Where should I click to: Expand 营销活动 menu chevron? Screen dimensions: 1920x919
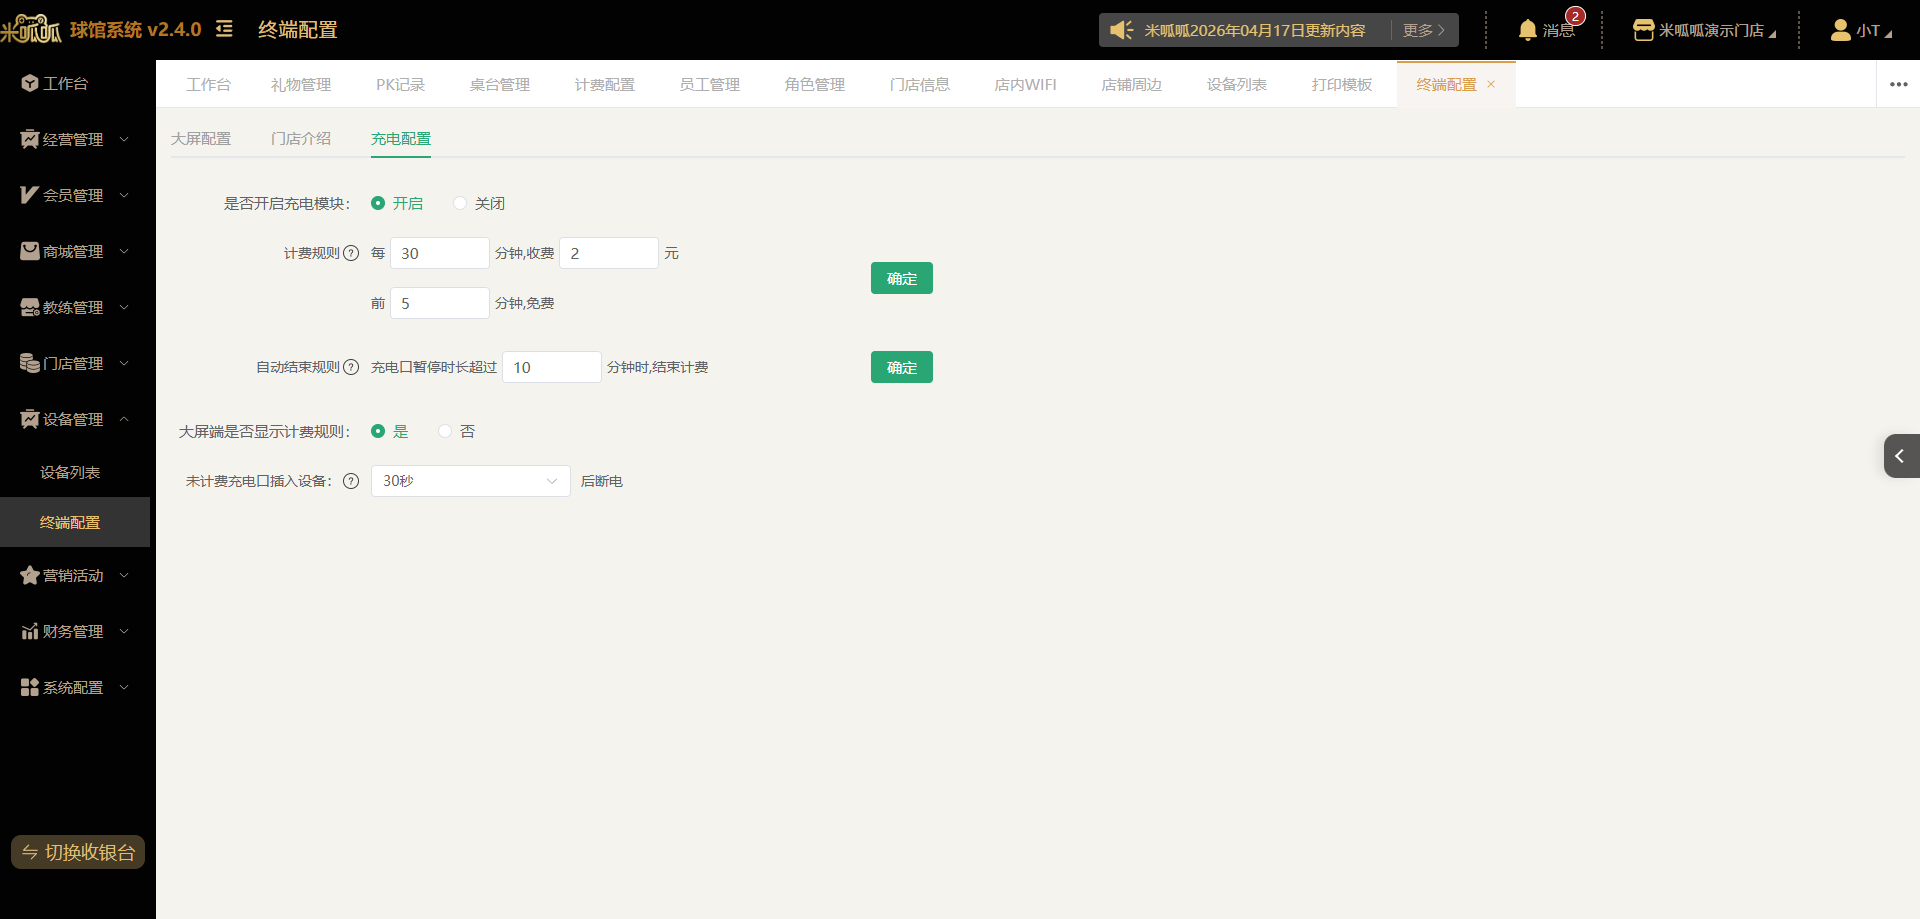point(124,575)
